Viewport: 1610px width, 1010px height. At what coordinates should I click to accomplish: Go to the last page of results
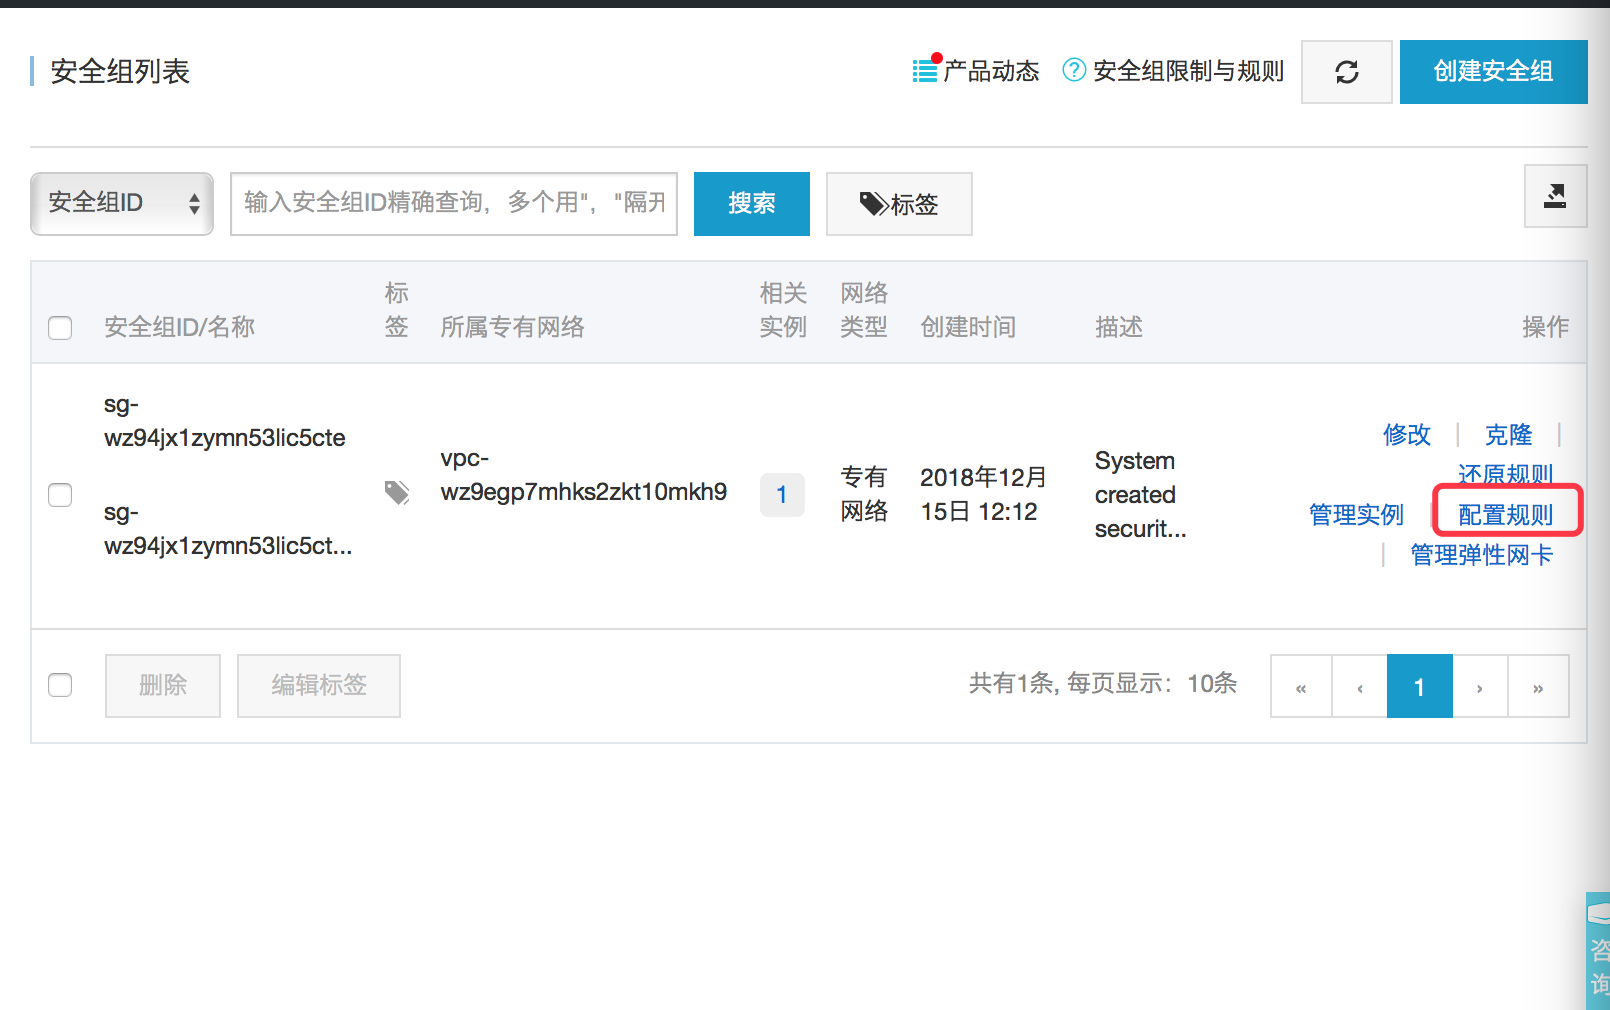point(1538,687)
